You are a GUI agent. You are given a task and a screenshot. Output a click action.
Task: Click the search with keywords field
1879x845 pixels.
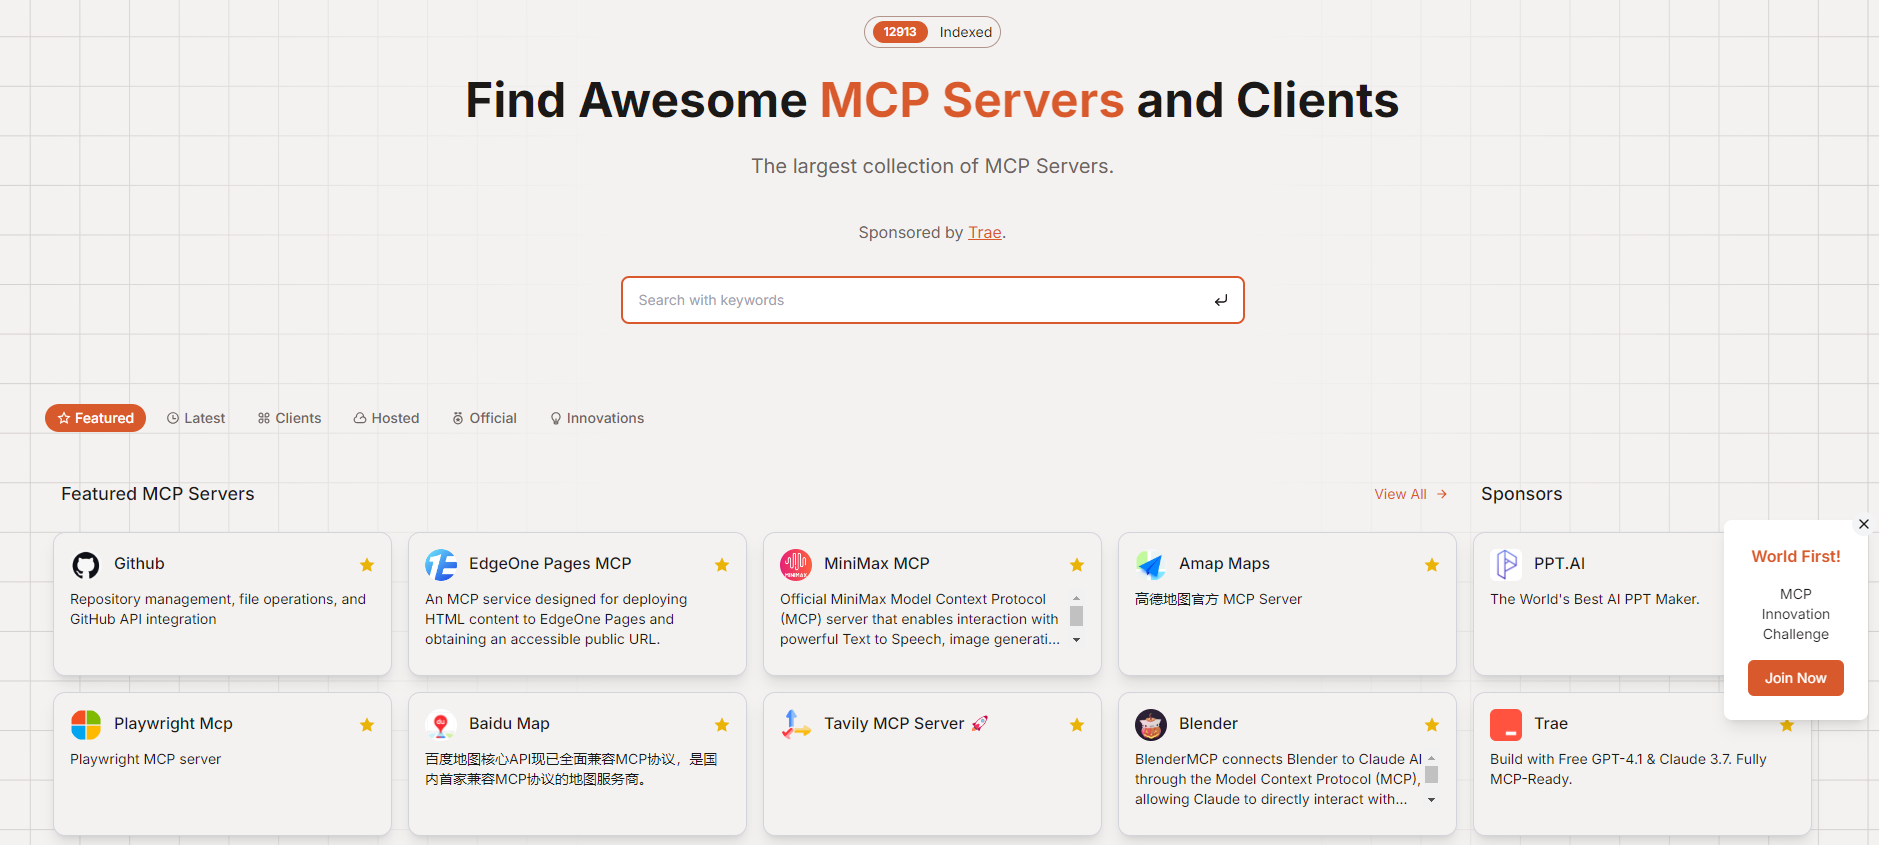coord(932,300)
